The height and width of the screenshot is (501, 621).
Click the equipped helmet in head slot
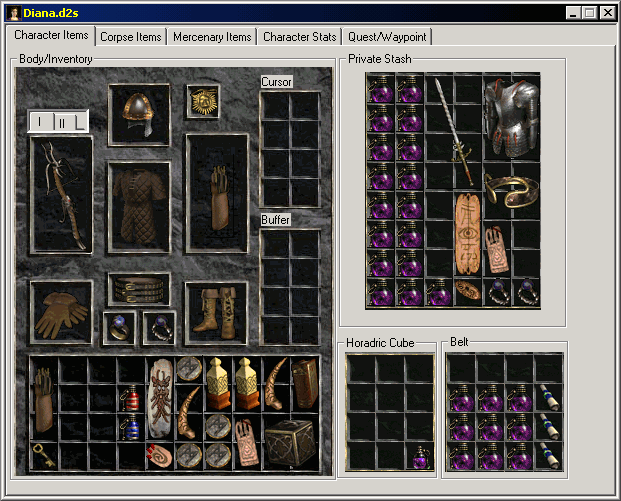click(139, 114)
